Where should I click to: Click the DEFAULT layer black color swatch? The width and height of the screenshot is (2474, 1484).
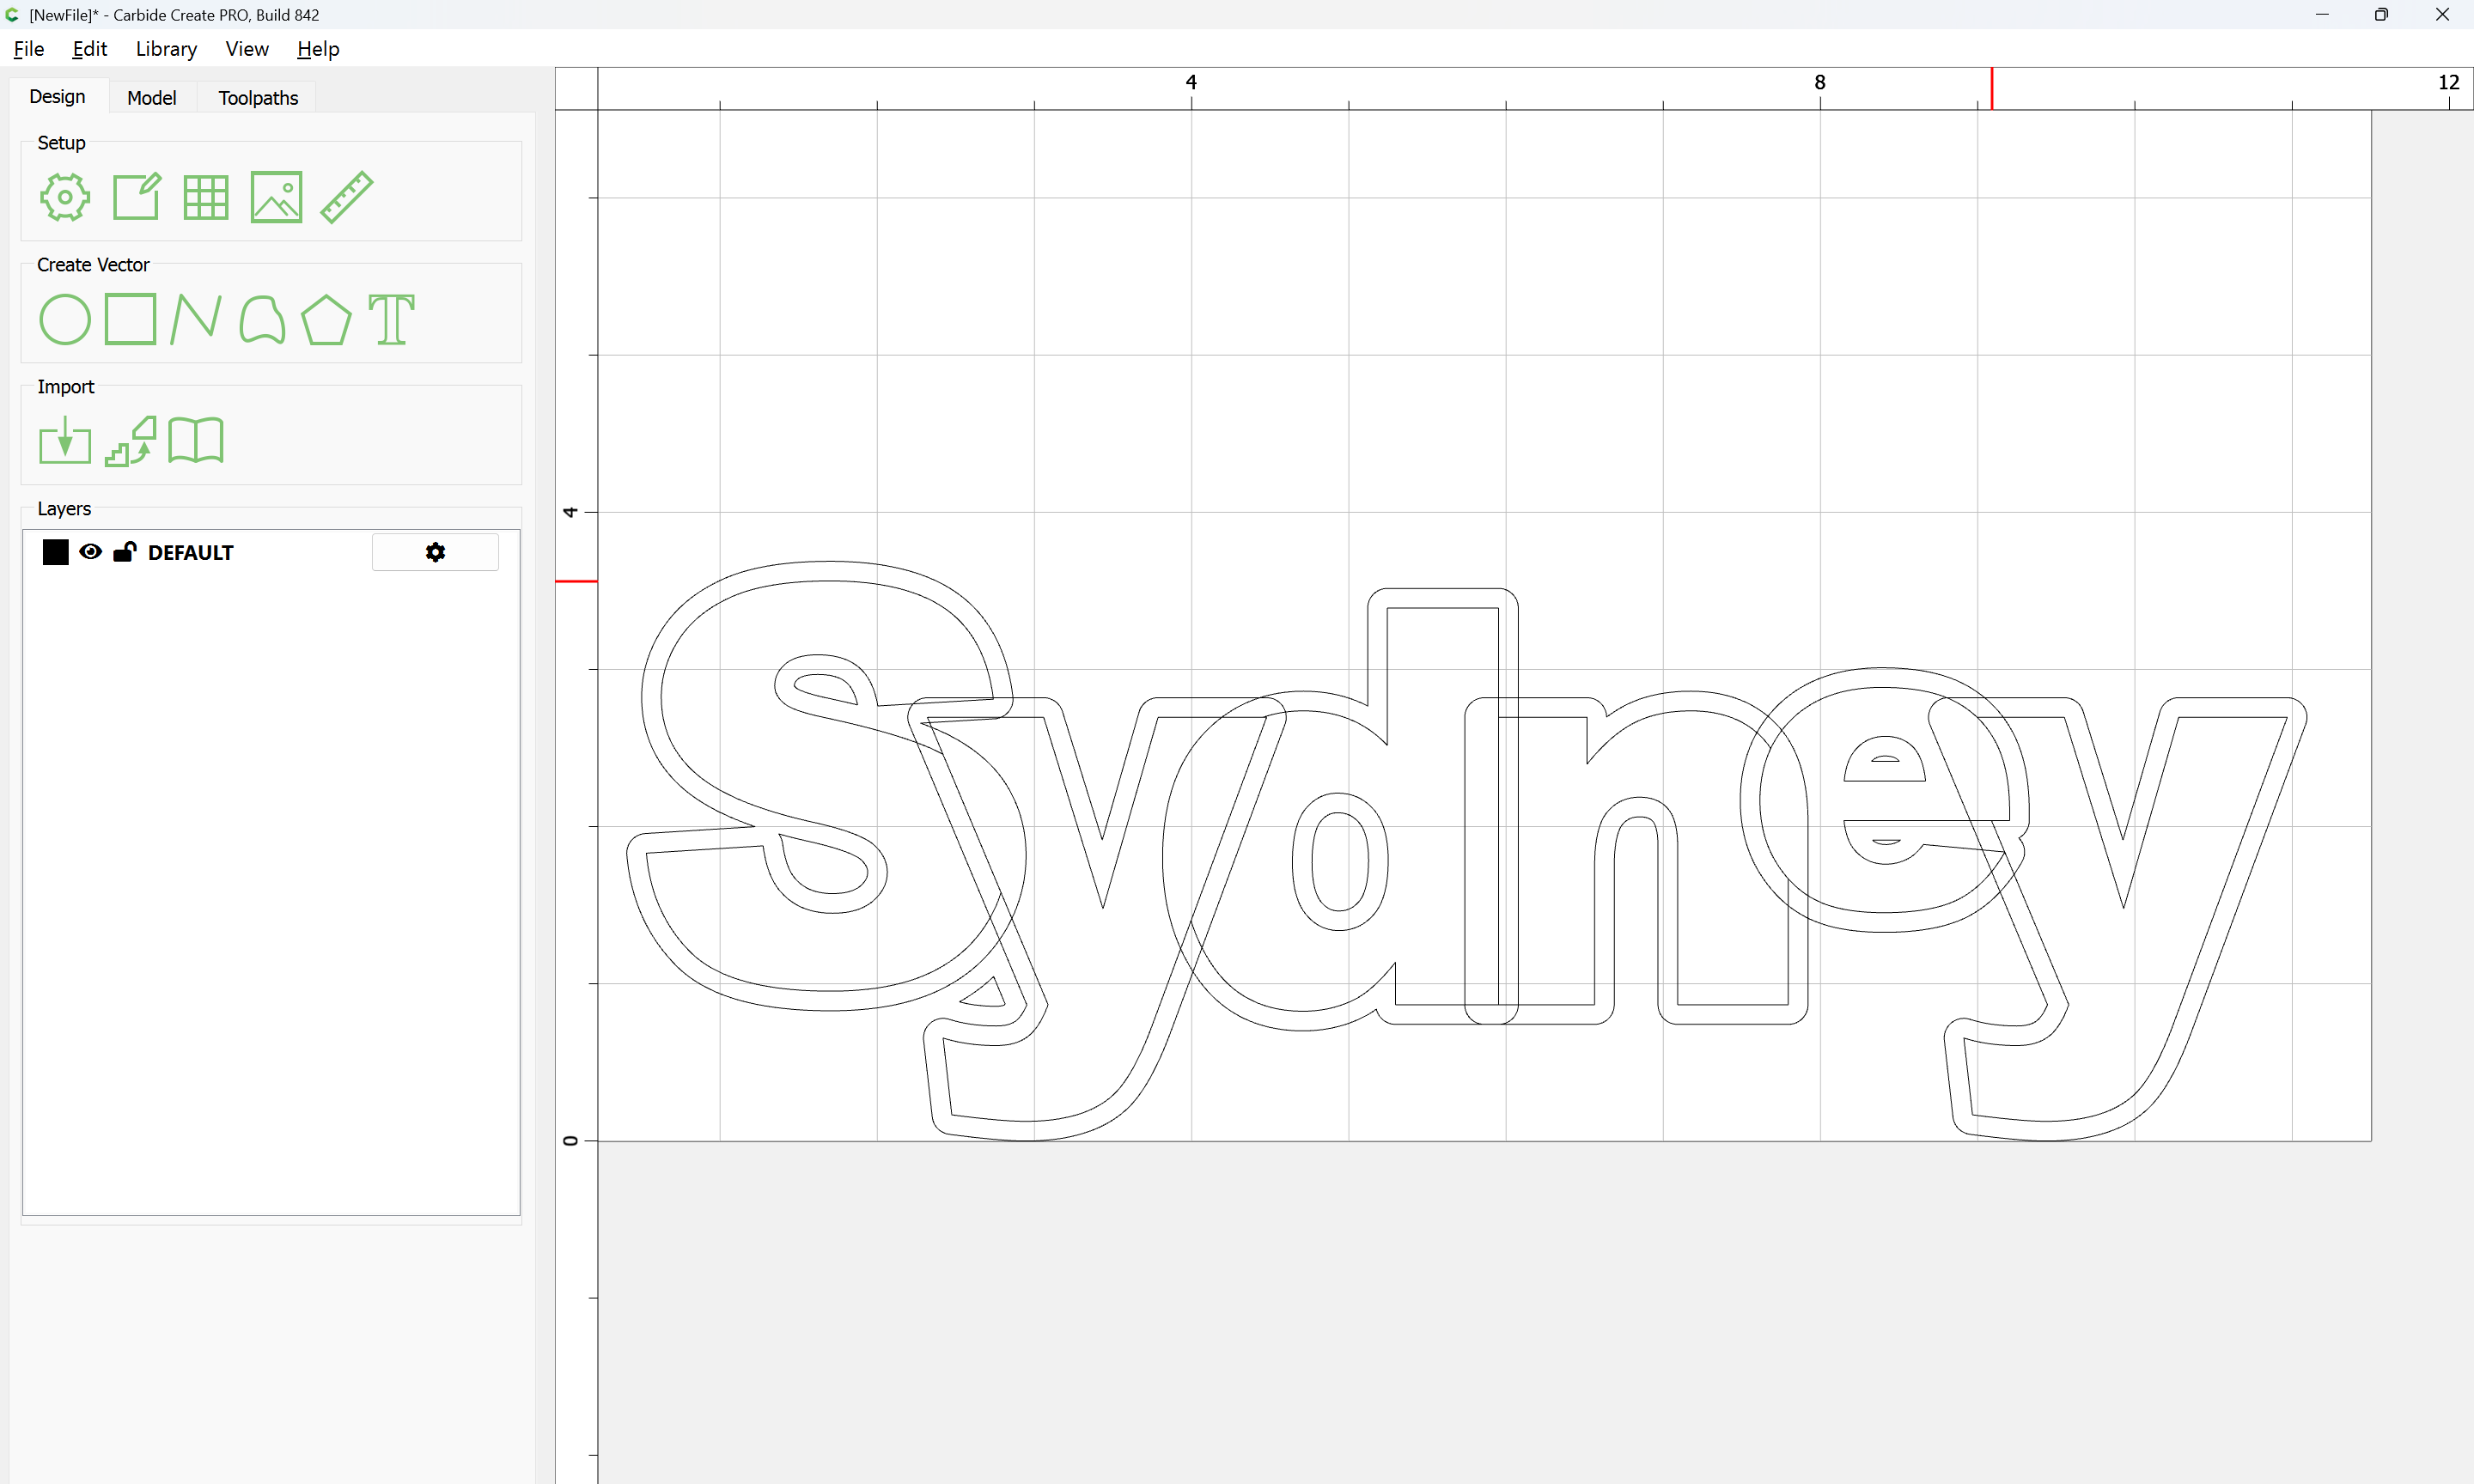pos(56,552)
